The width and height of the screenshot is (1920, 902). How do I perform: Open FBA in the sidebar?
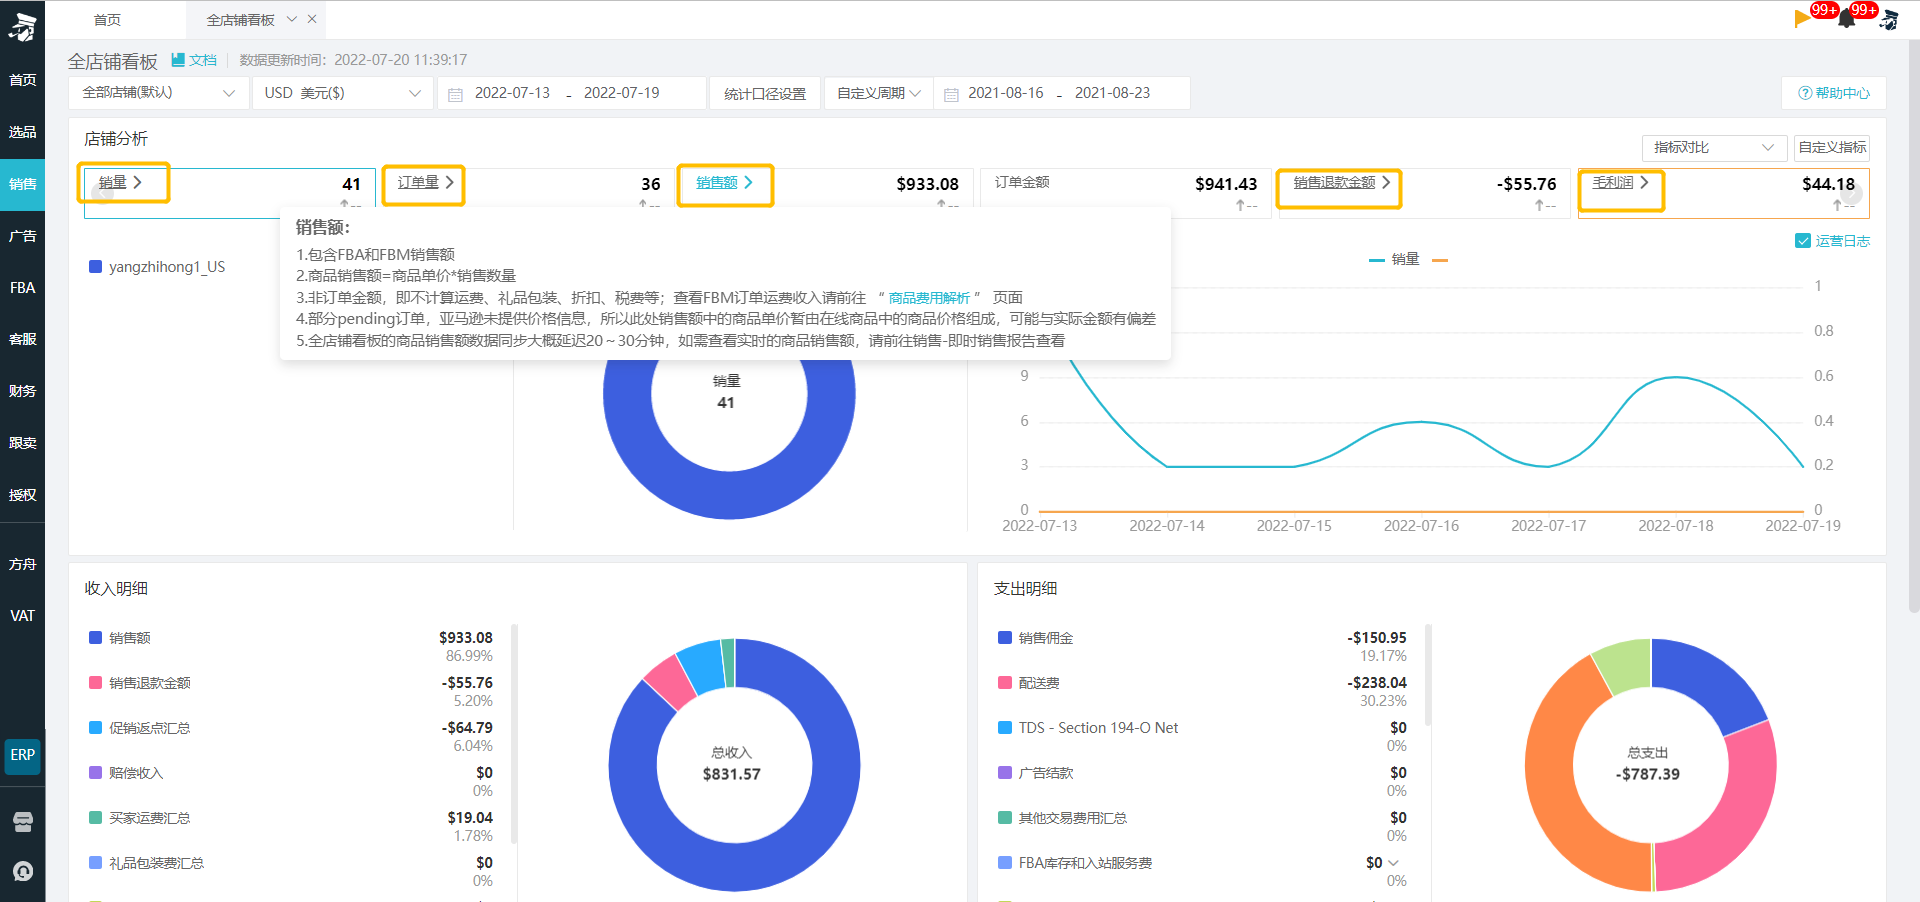[x=22, y=288]
